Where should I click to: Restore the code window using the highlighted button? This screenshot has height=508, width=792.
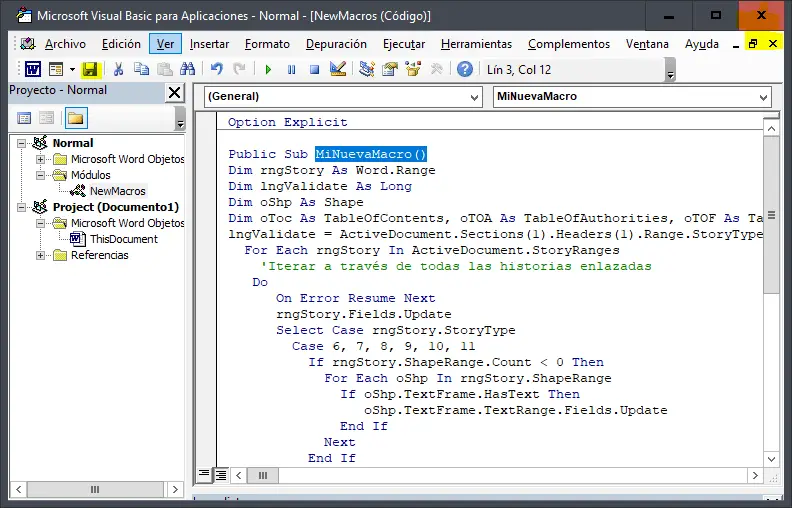pyautogui.click(x=753, y=44)
